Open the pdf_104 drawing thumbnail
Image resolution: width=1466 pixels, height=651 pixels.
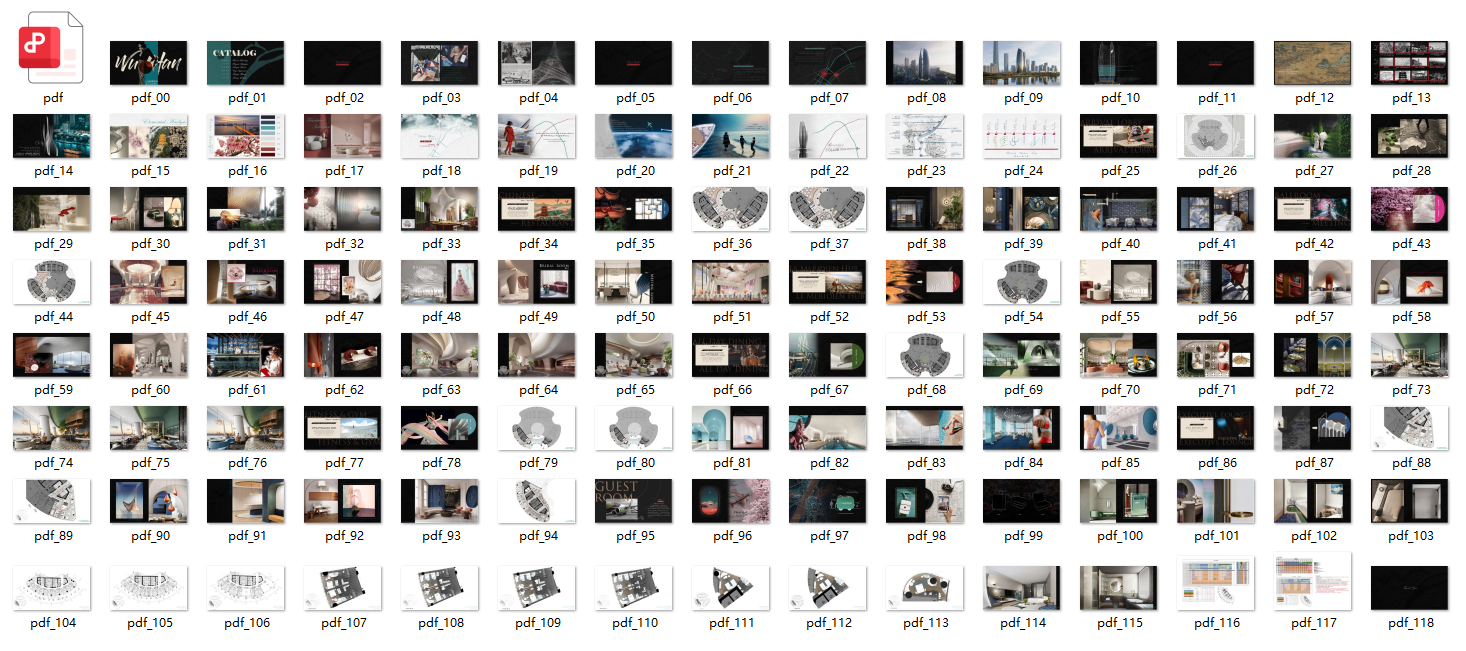[52, 588]
